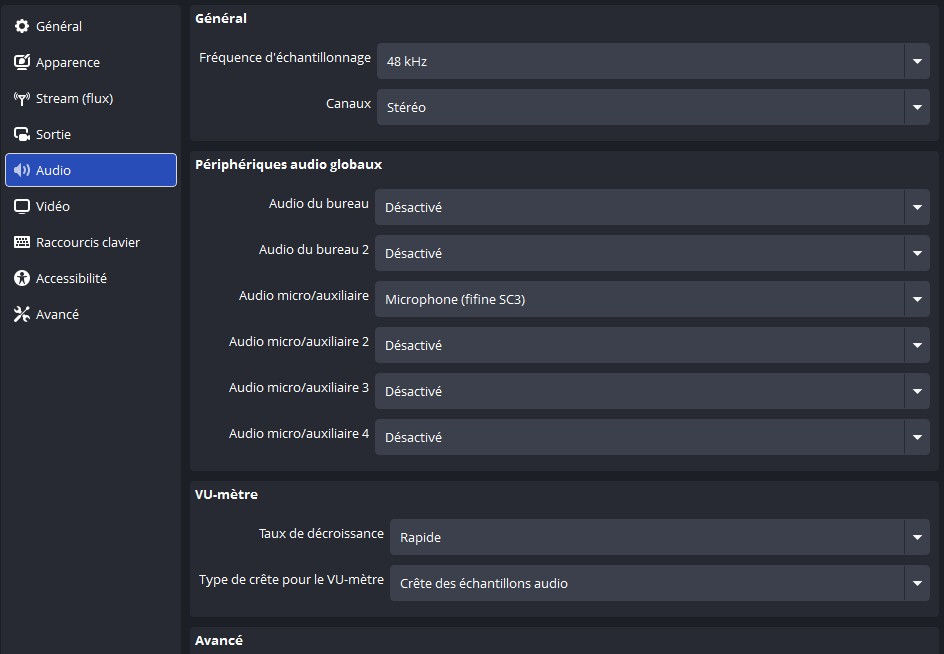Click the Audio speaker icon
Viewport: 944px width, 654px height.
[22, 170]
